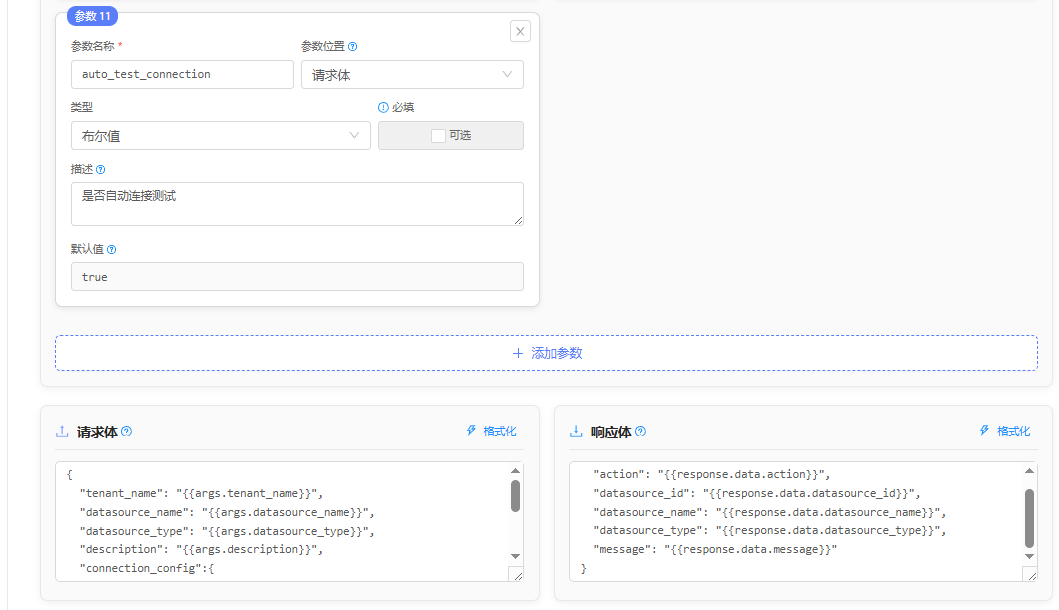Viewport: 1059px width, 610px height.
Task: Click help icon next to 参数位置
Action: tap(352, 46)
